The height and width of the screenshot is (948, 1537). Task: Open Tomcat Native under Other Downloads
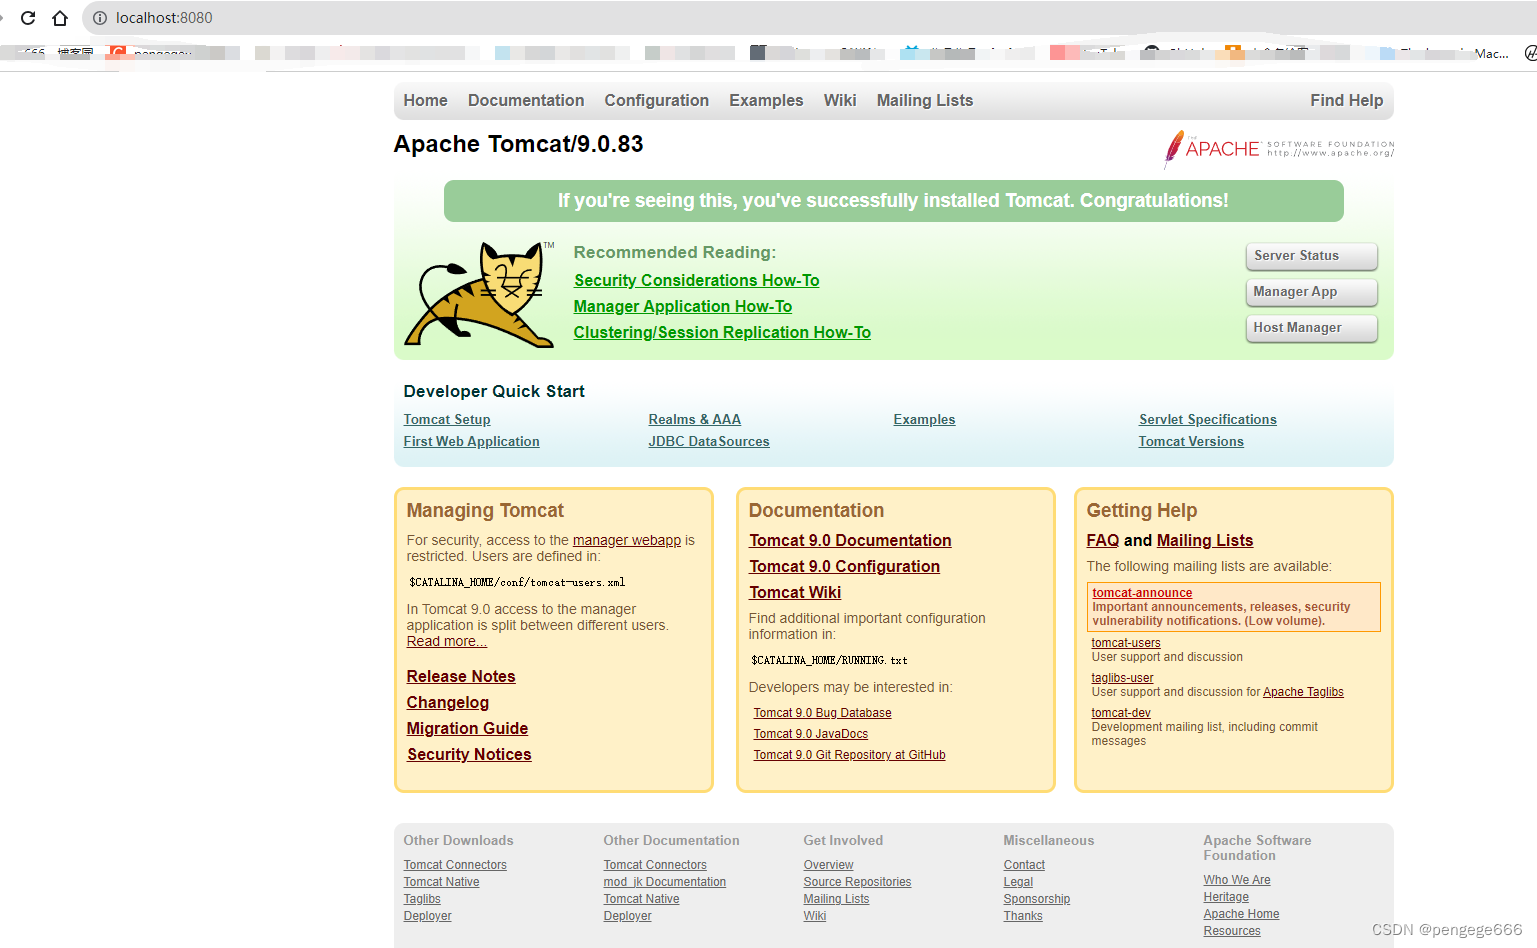(441, 882)
